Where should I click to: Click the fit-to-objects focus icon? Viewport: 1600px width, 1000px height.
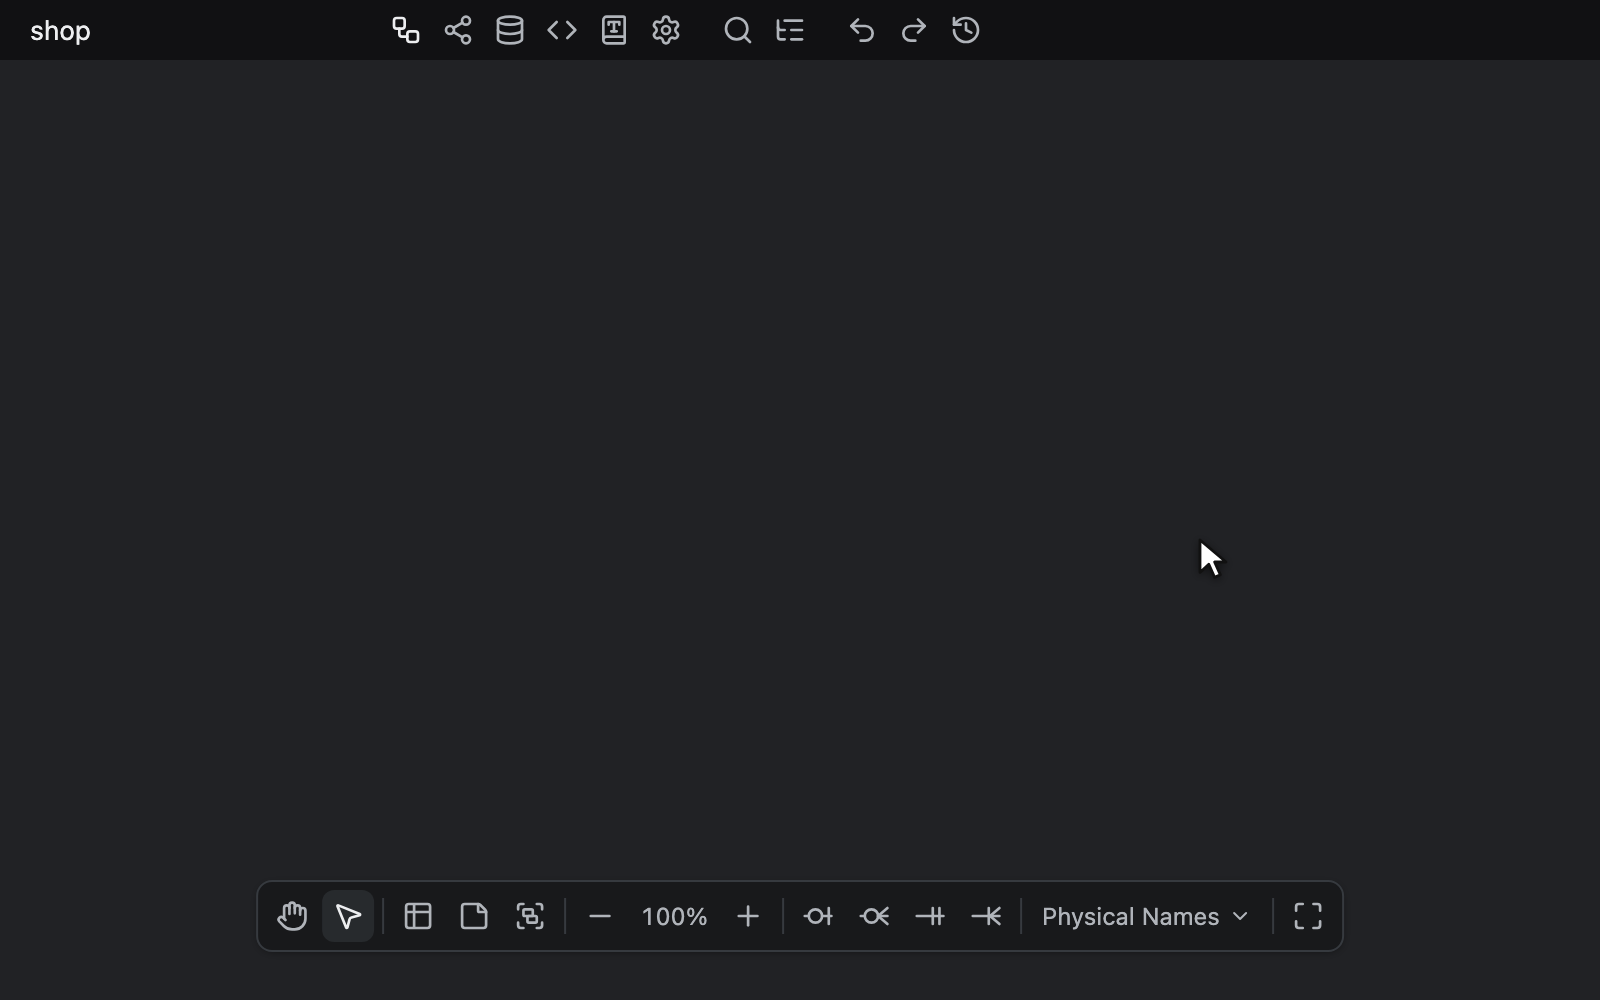point(530,916)
